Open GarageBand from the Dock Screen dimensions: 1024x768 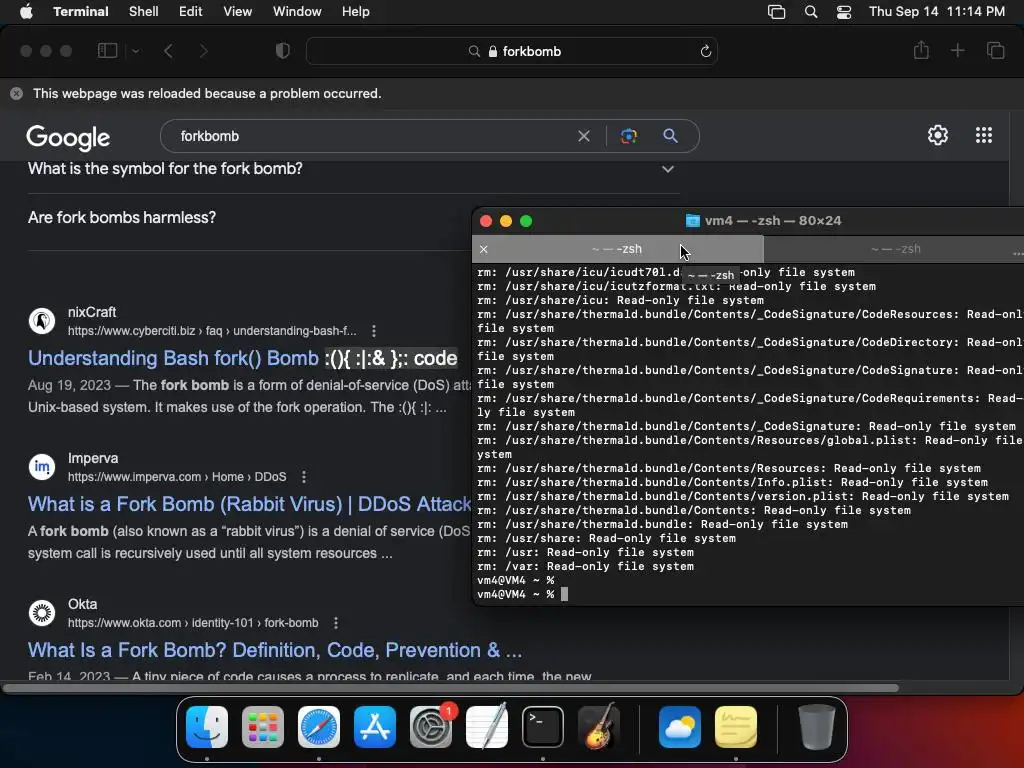click(x=599, y=727)
